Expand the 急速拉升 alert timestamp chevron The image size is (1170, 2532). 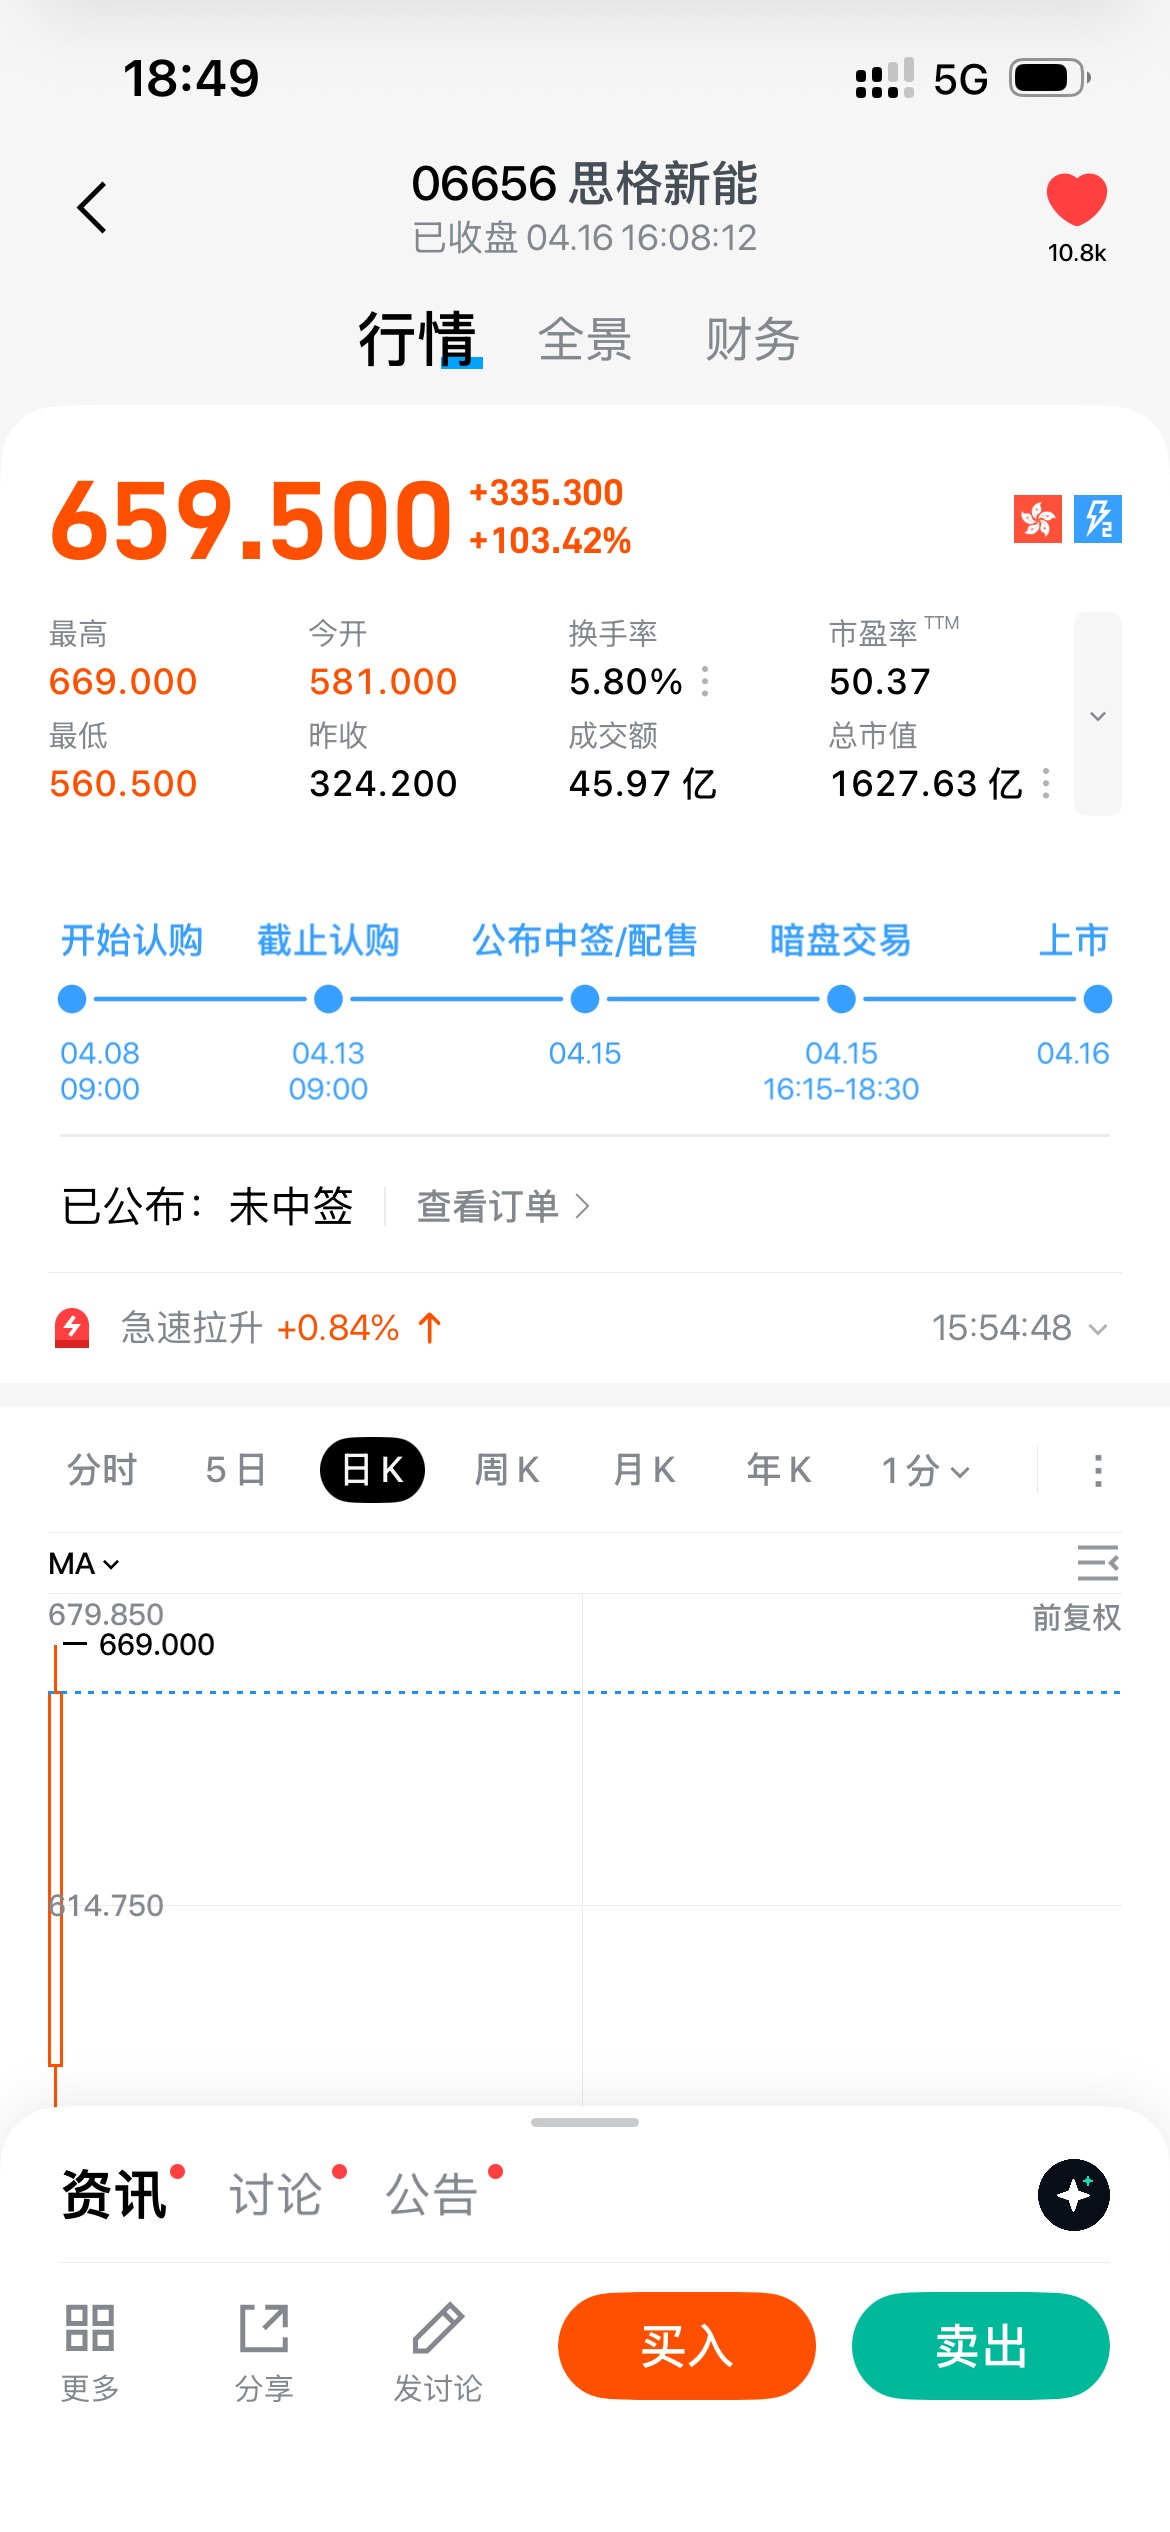(1098, 1329)
